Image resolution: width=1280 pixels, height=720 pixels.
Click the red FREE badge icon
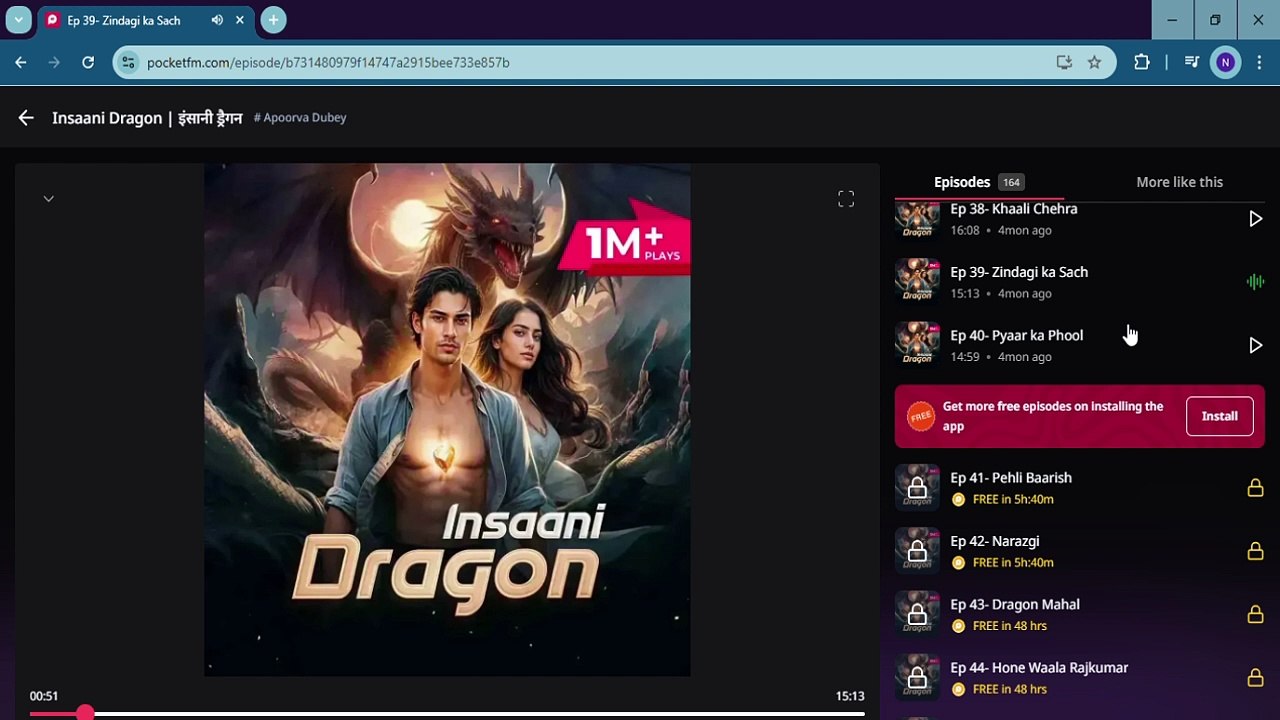tap(920, 416)
